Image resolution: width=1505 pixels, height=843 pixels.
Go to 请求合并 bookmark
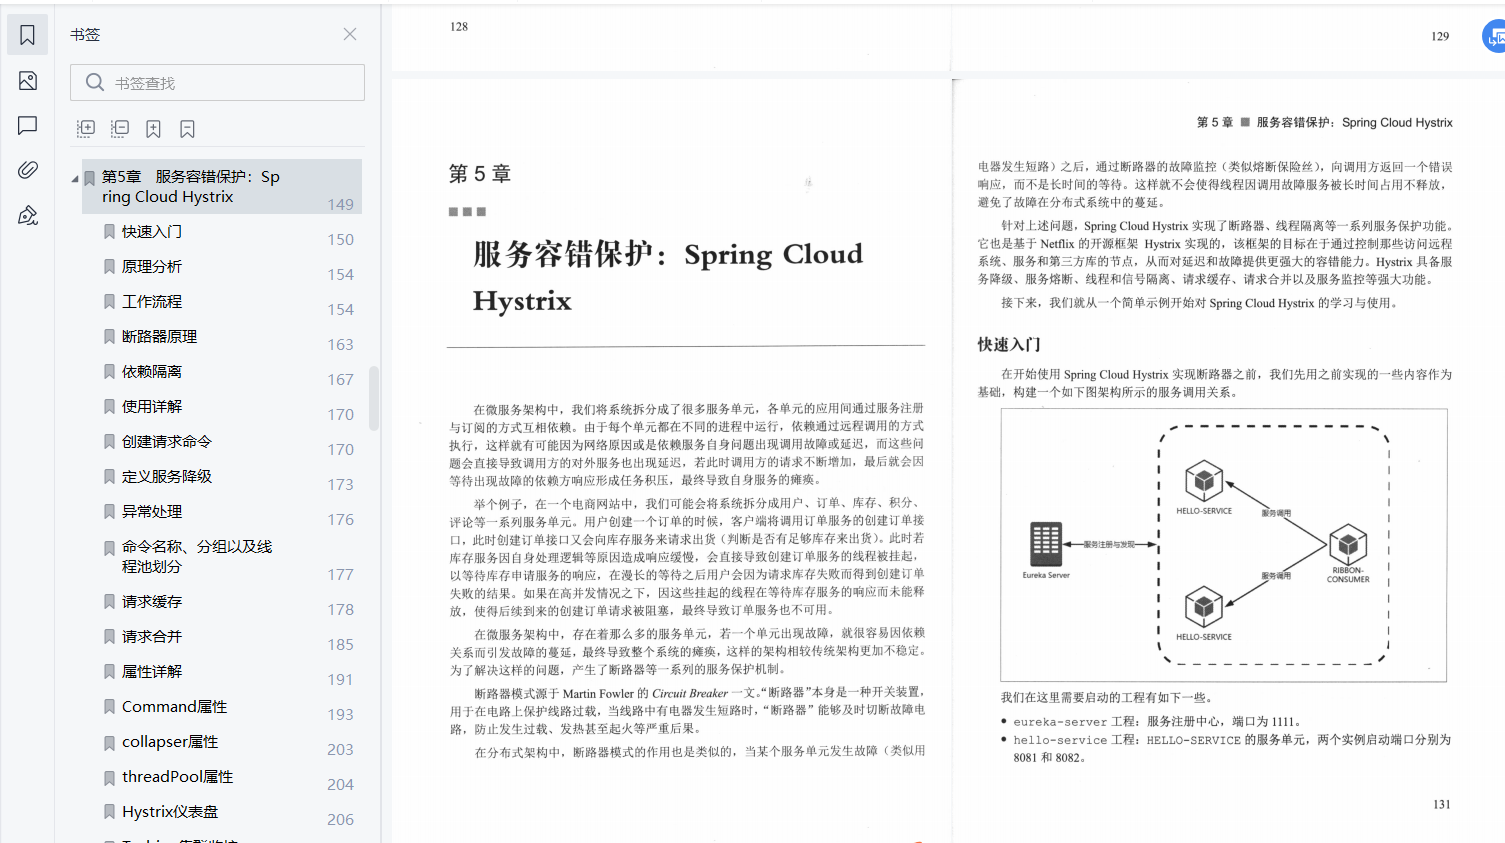click(x=152, y=637)
